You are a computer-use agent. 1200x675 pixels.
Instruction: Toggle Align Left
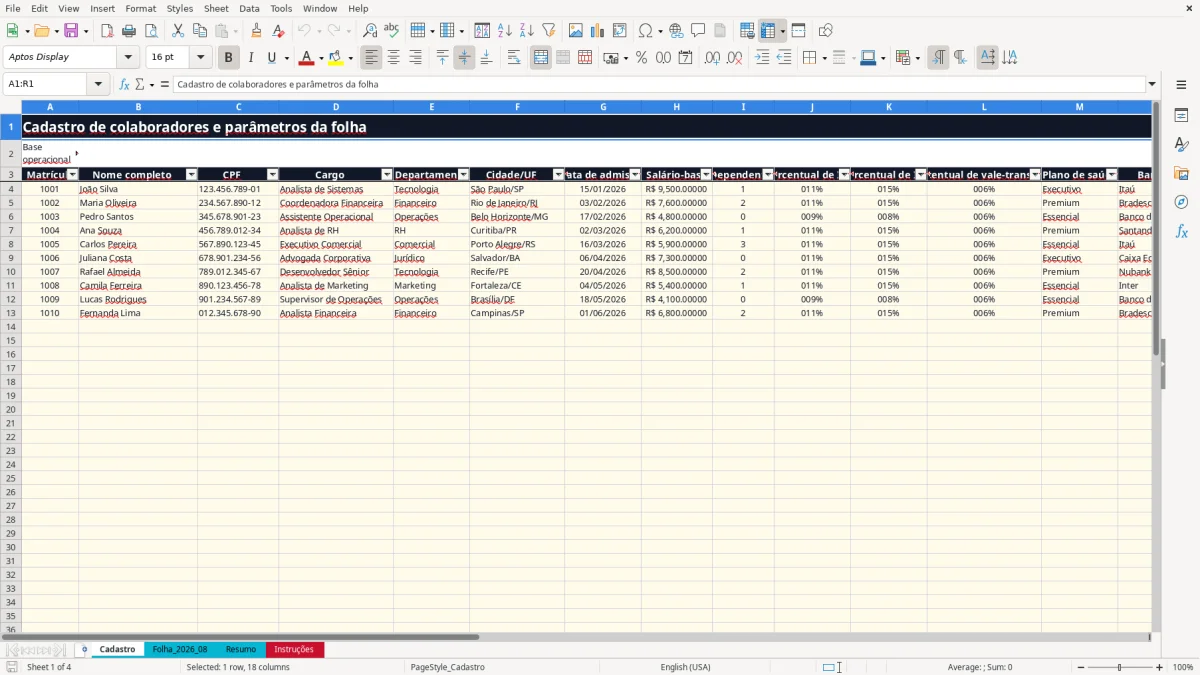tap(371, 58)
